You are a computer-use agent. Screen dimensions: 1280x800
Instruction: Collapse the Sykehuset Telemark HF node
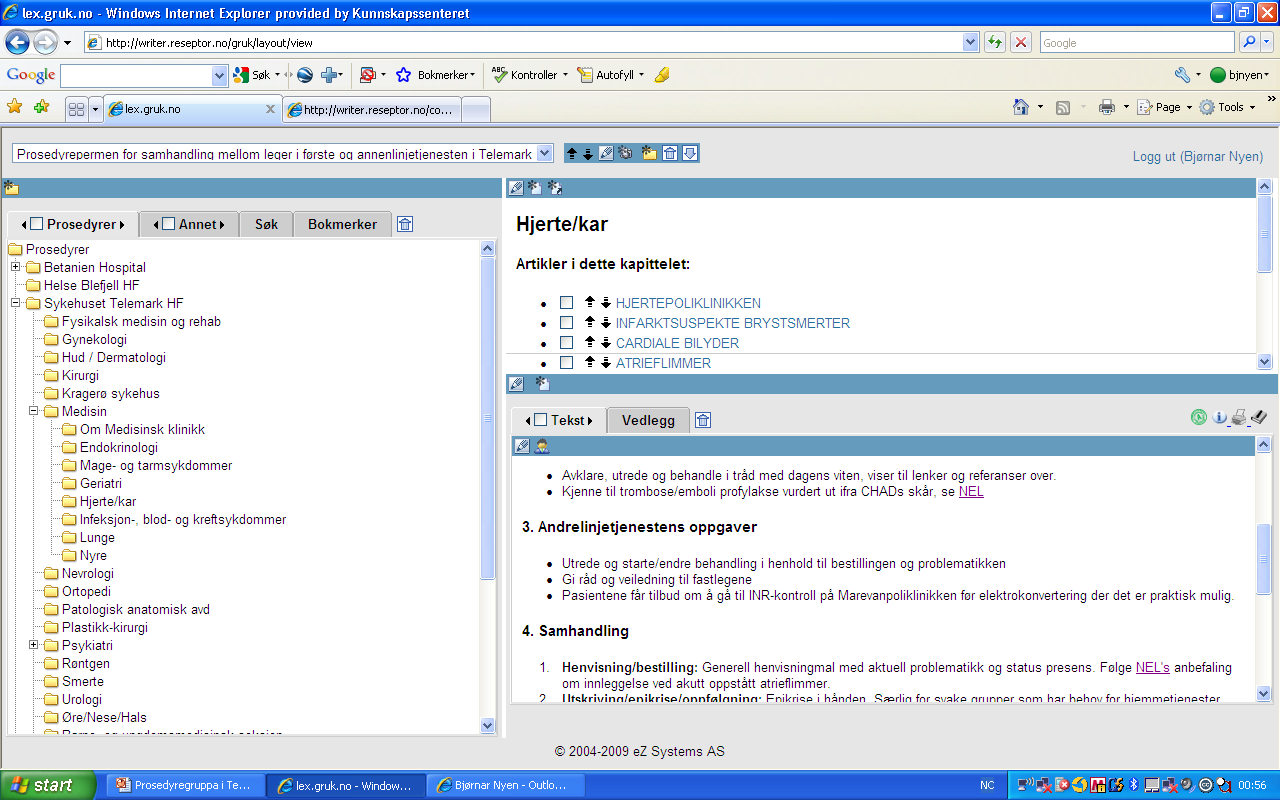[x=16, y=303]
